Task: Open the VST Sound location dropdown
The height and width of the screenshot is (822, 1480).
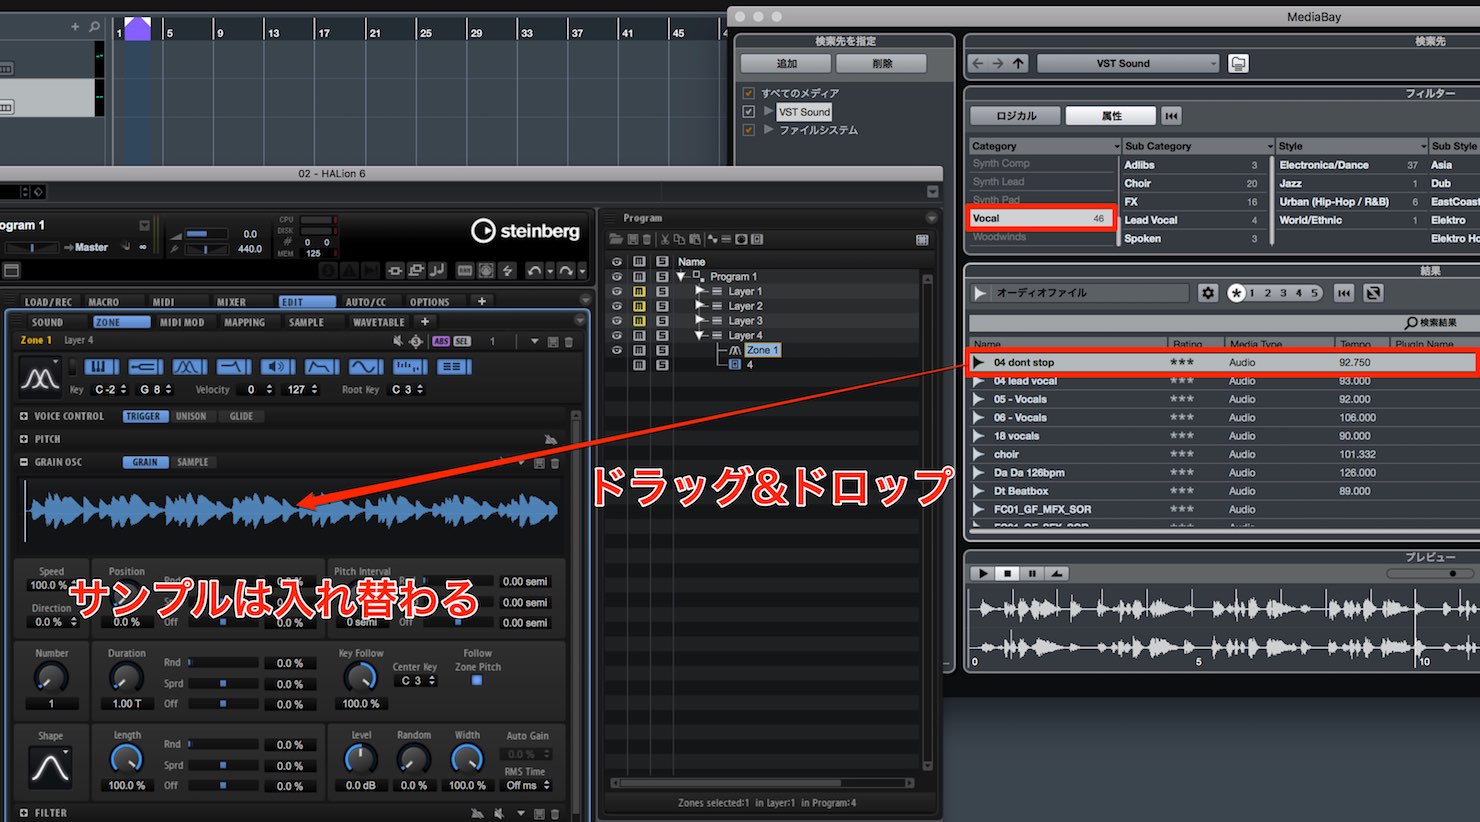Action: (x=1128, y=63)
